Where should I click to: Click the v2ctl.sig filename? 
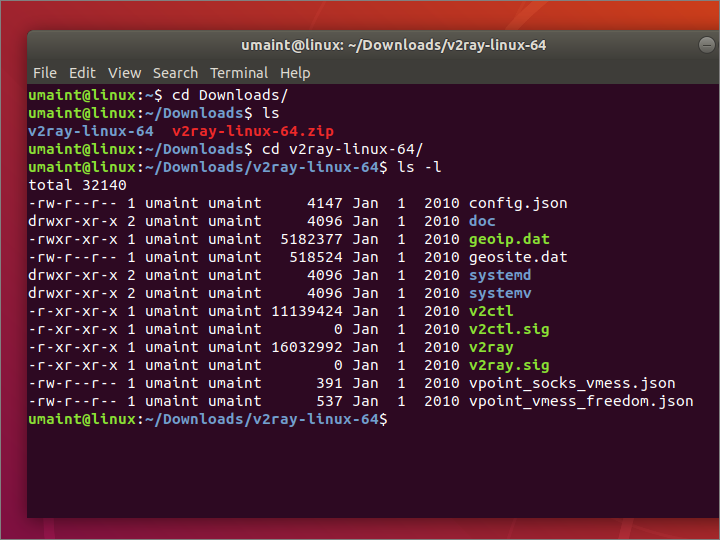click(x=508, y=329)
